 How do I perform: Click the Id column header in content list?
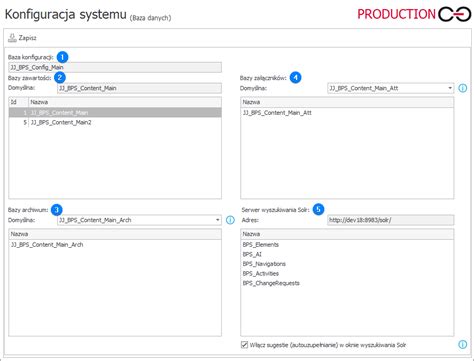coord(19,102)
